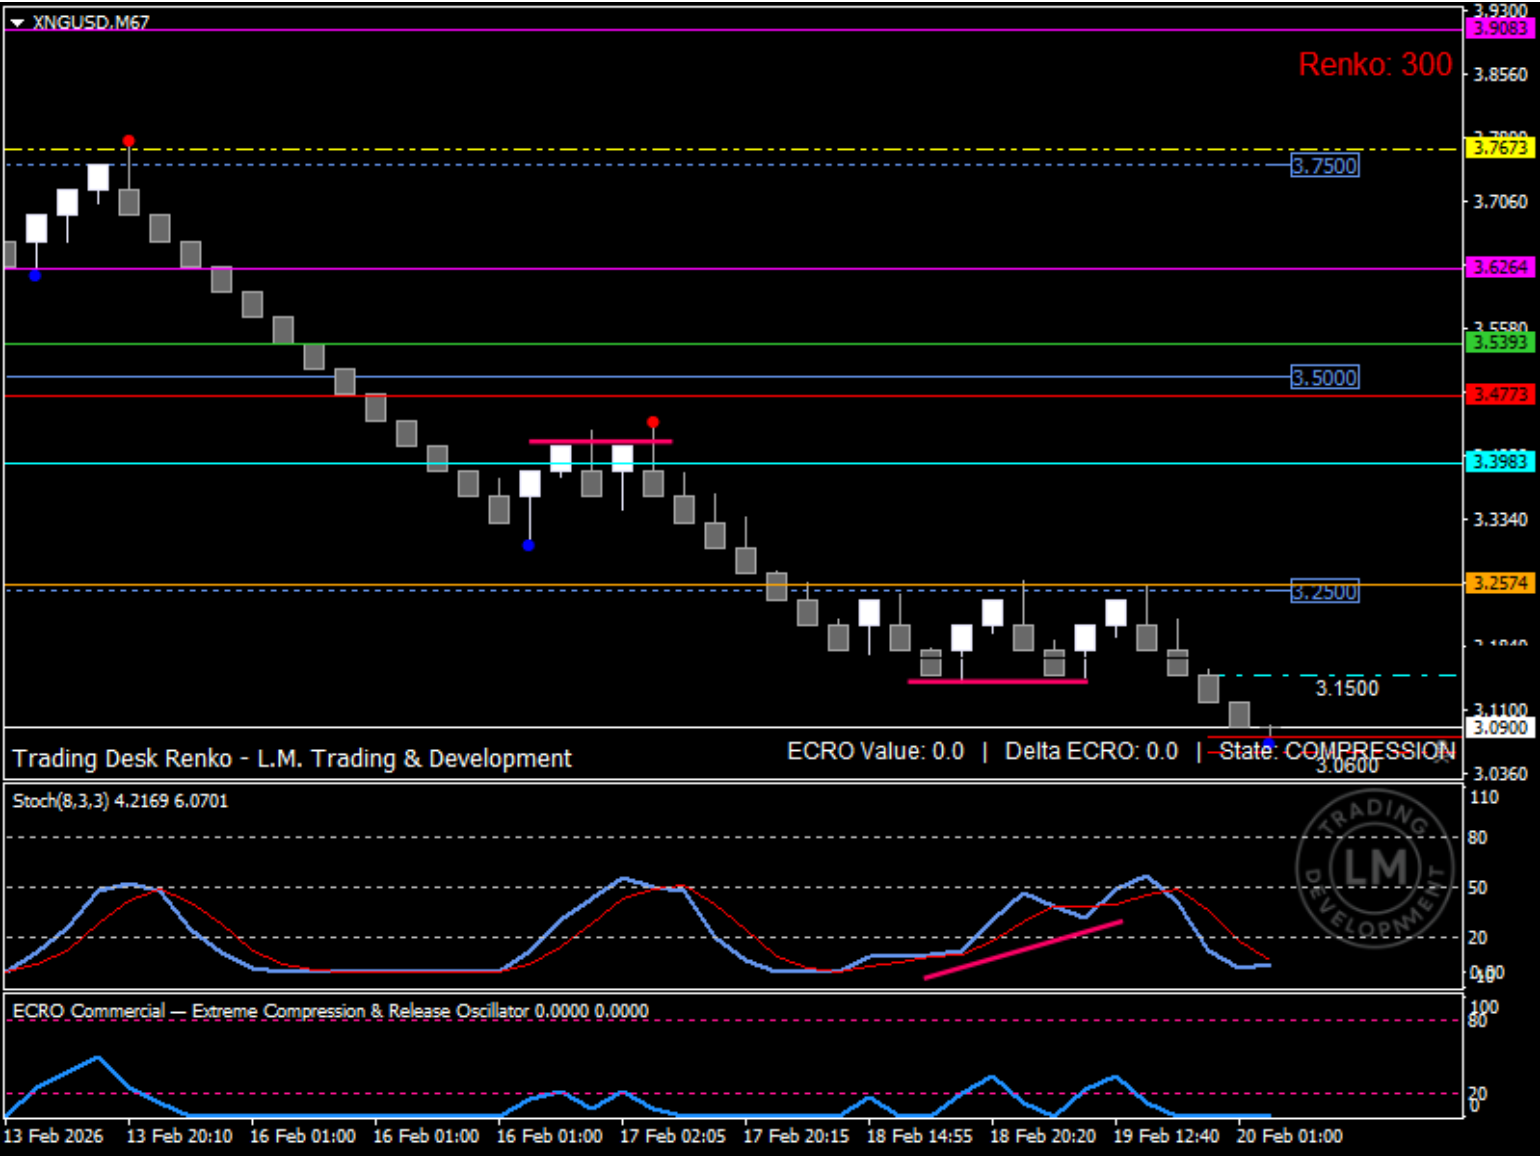The height and width of the screenshot is (1156, 1540).
Task: Click the 3.8560 price scale value
Action: coord(1501,75)
